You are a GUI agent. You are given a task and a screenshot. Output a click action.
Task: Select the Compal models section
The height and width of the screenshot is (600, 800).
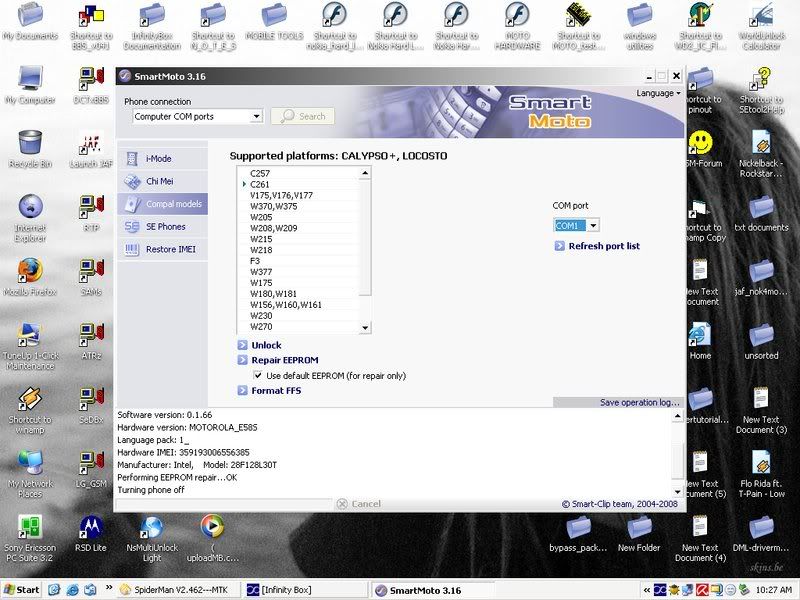tap(163, 204)
